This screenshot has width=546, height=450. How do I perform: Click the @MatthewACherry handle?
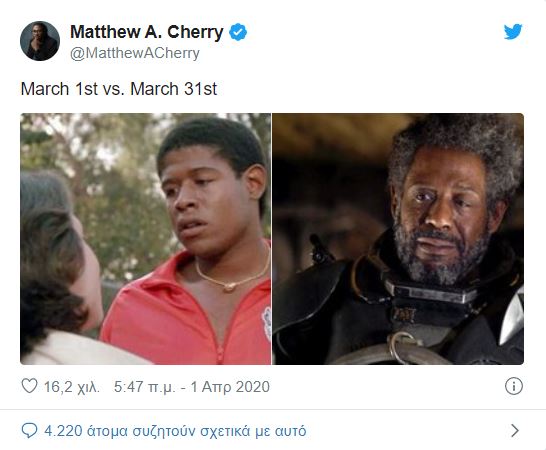pos(135,53)
